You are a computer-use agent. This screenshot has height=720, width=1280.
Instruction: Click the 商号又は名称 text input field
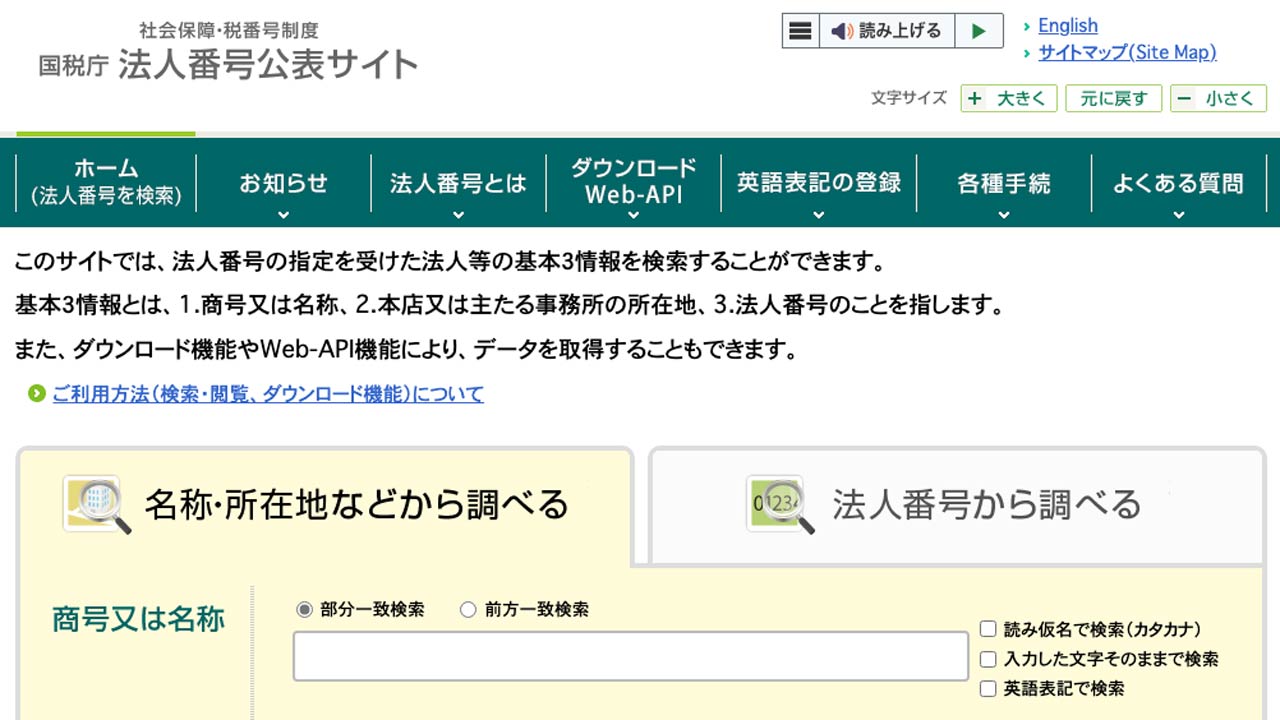(631, 656)
